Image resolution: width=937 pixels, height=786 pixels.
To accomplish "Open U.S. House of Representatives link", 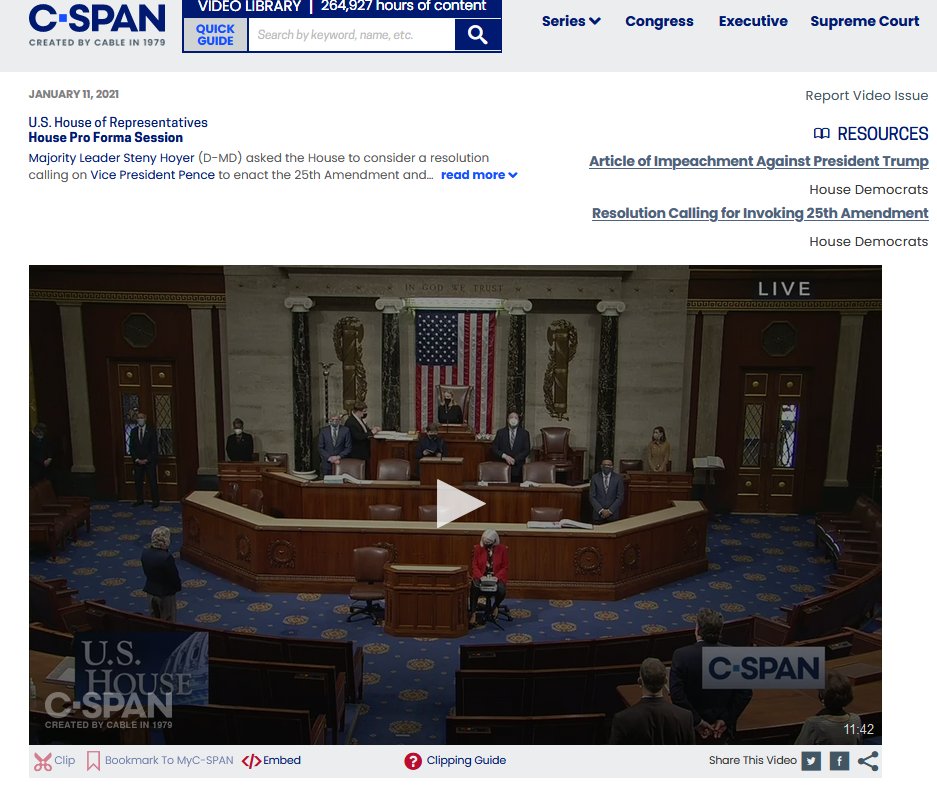I will (118, 123).
